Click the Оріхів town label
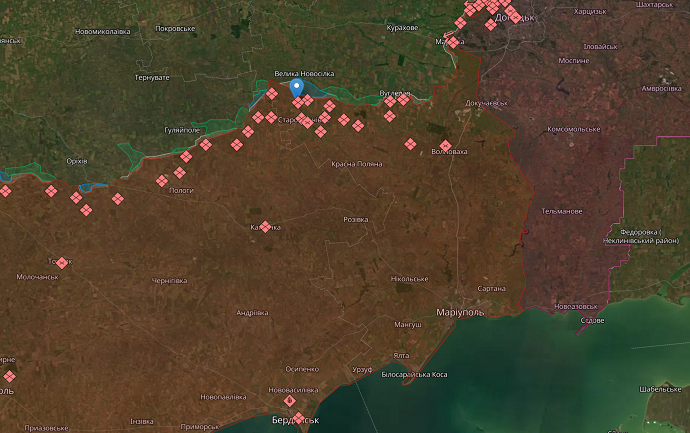The width and height of the screenshot is (690, 433). click(76, 161)
